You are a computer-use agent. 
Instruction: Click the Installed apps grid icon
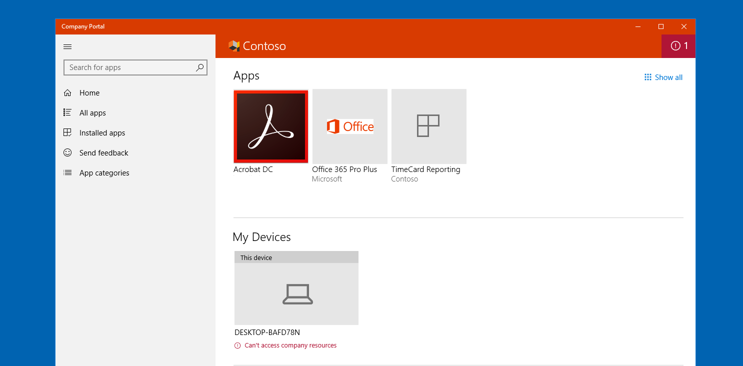[67, 133]
